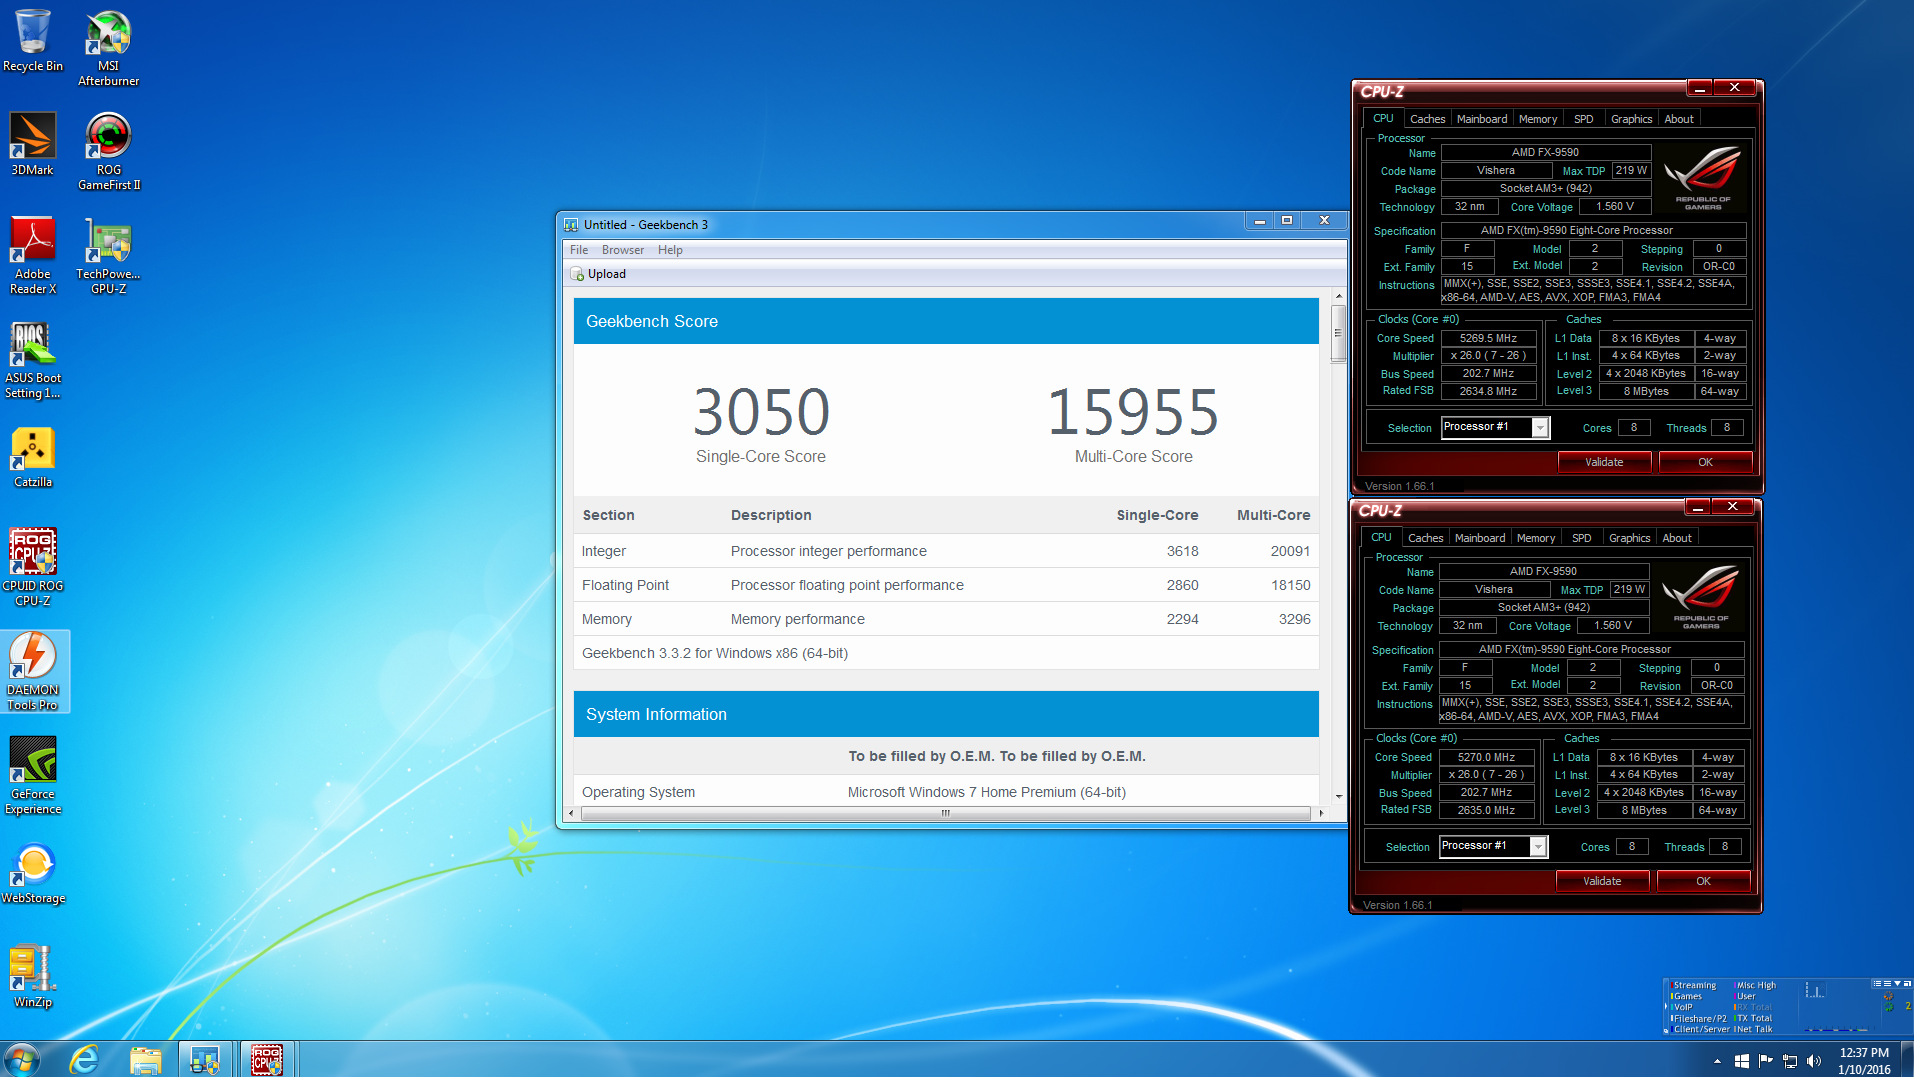The image size is (1914, 1077).
Task: Click OK in lower CPU-Z window
Action: coord(1703,881)
